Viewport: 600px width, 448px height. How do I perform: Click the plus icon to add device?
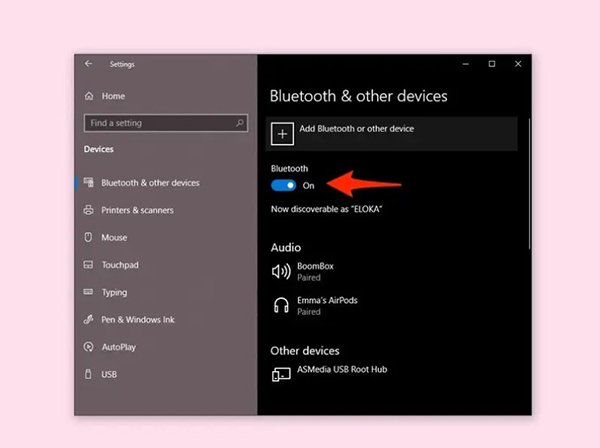click(282, 134)
